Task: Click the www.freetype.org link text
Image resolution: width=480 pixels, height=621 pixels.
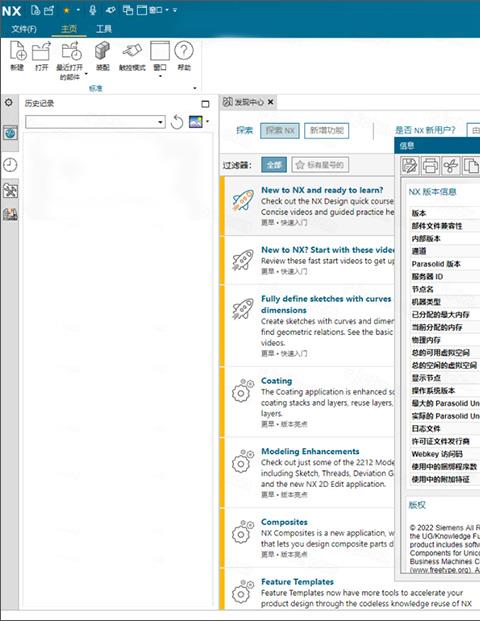Action: coord(441,570)
